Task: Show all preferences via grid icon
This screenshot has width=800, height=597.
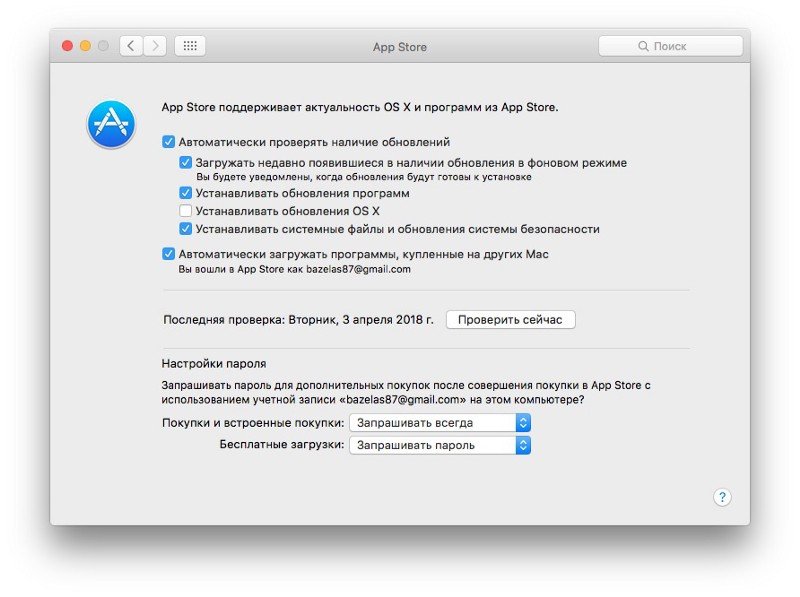Action: (x=190, y=46)
